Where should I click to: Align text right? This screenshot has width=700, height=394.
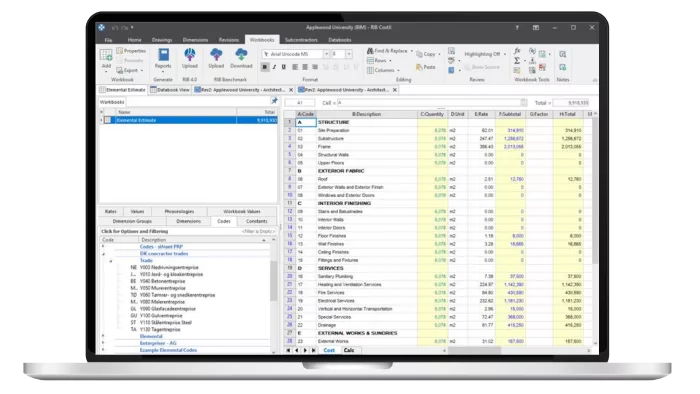click(315, 67)
